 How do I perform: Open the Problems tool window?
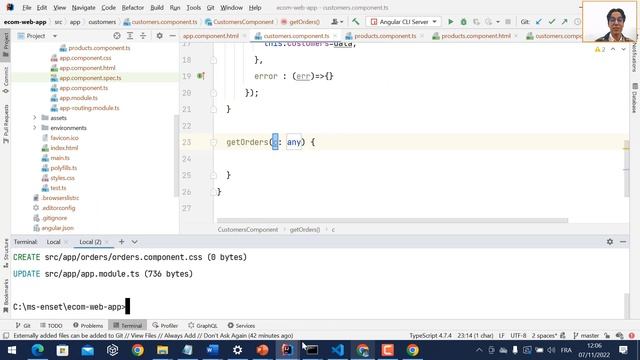point(88,325)
